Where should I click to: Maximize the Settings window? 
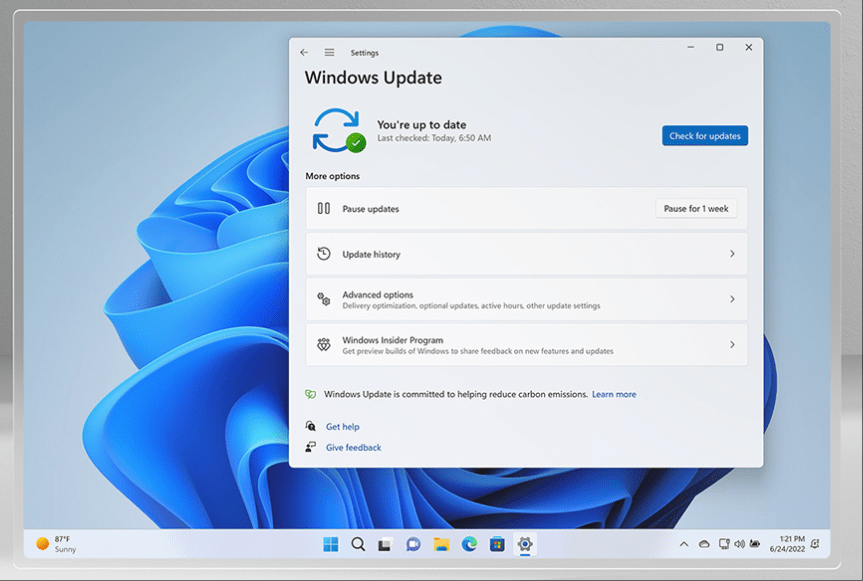click(x=719, y=47)
